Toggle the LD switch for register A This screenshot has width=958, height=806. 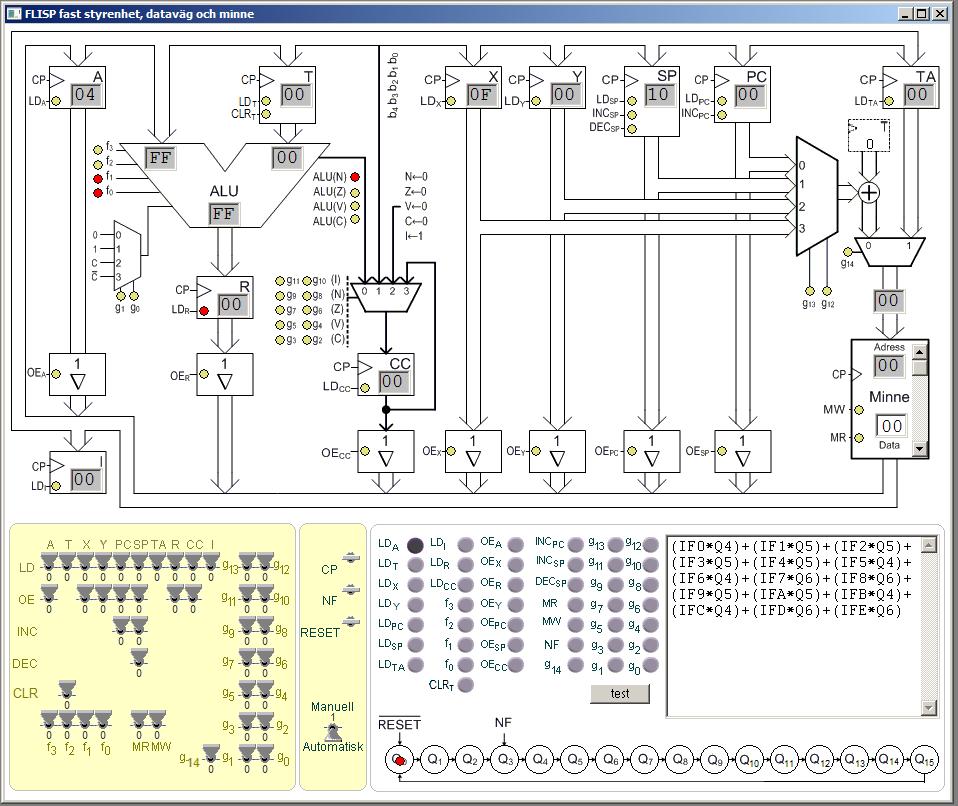point(49,562)
